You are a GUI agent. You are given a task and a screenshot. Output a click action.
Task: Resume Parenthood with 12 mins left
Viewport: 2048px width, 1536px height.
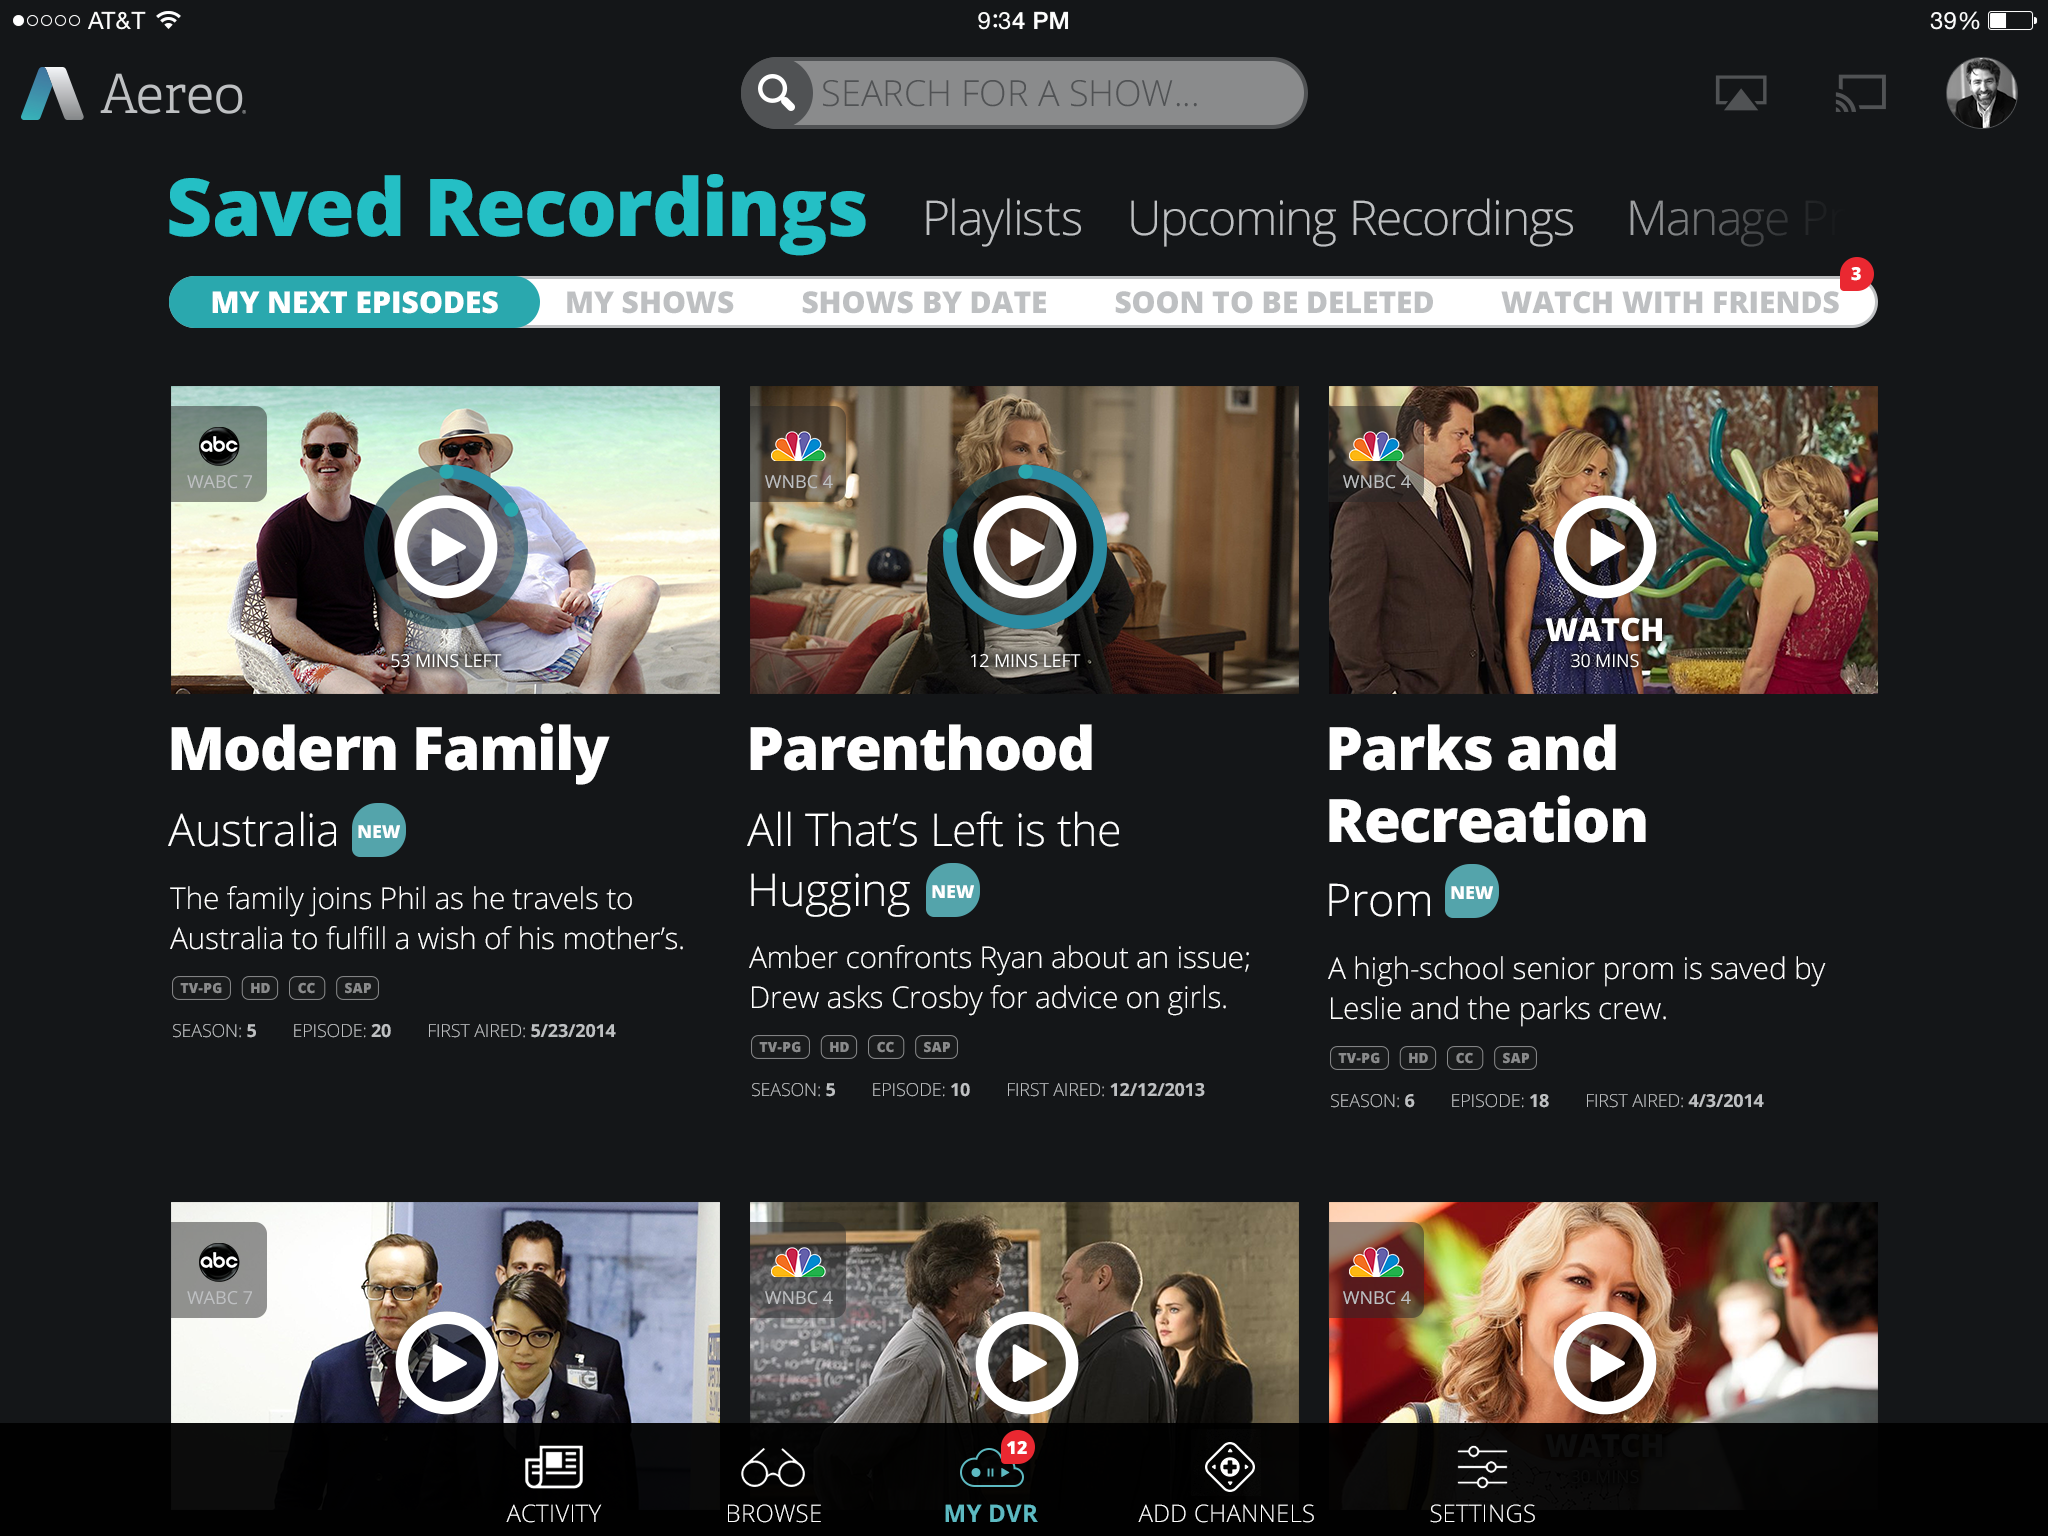click(1025, 547)
